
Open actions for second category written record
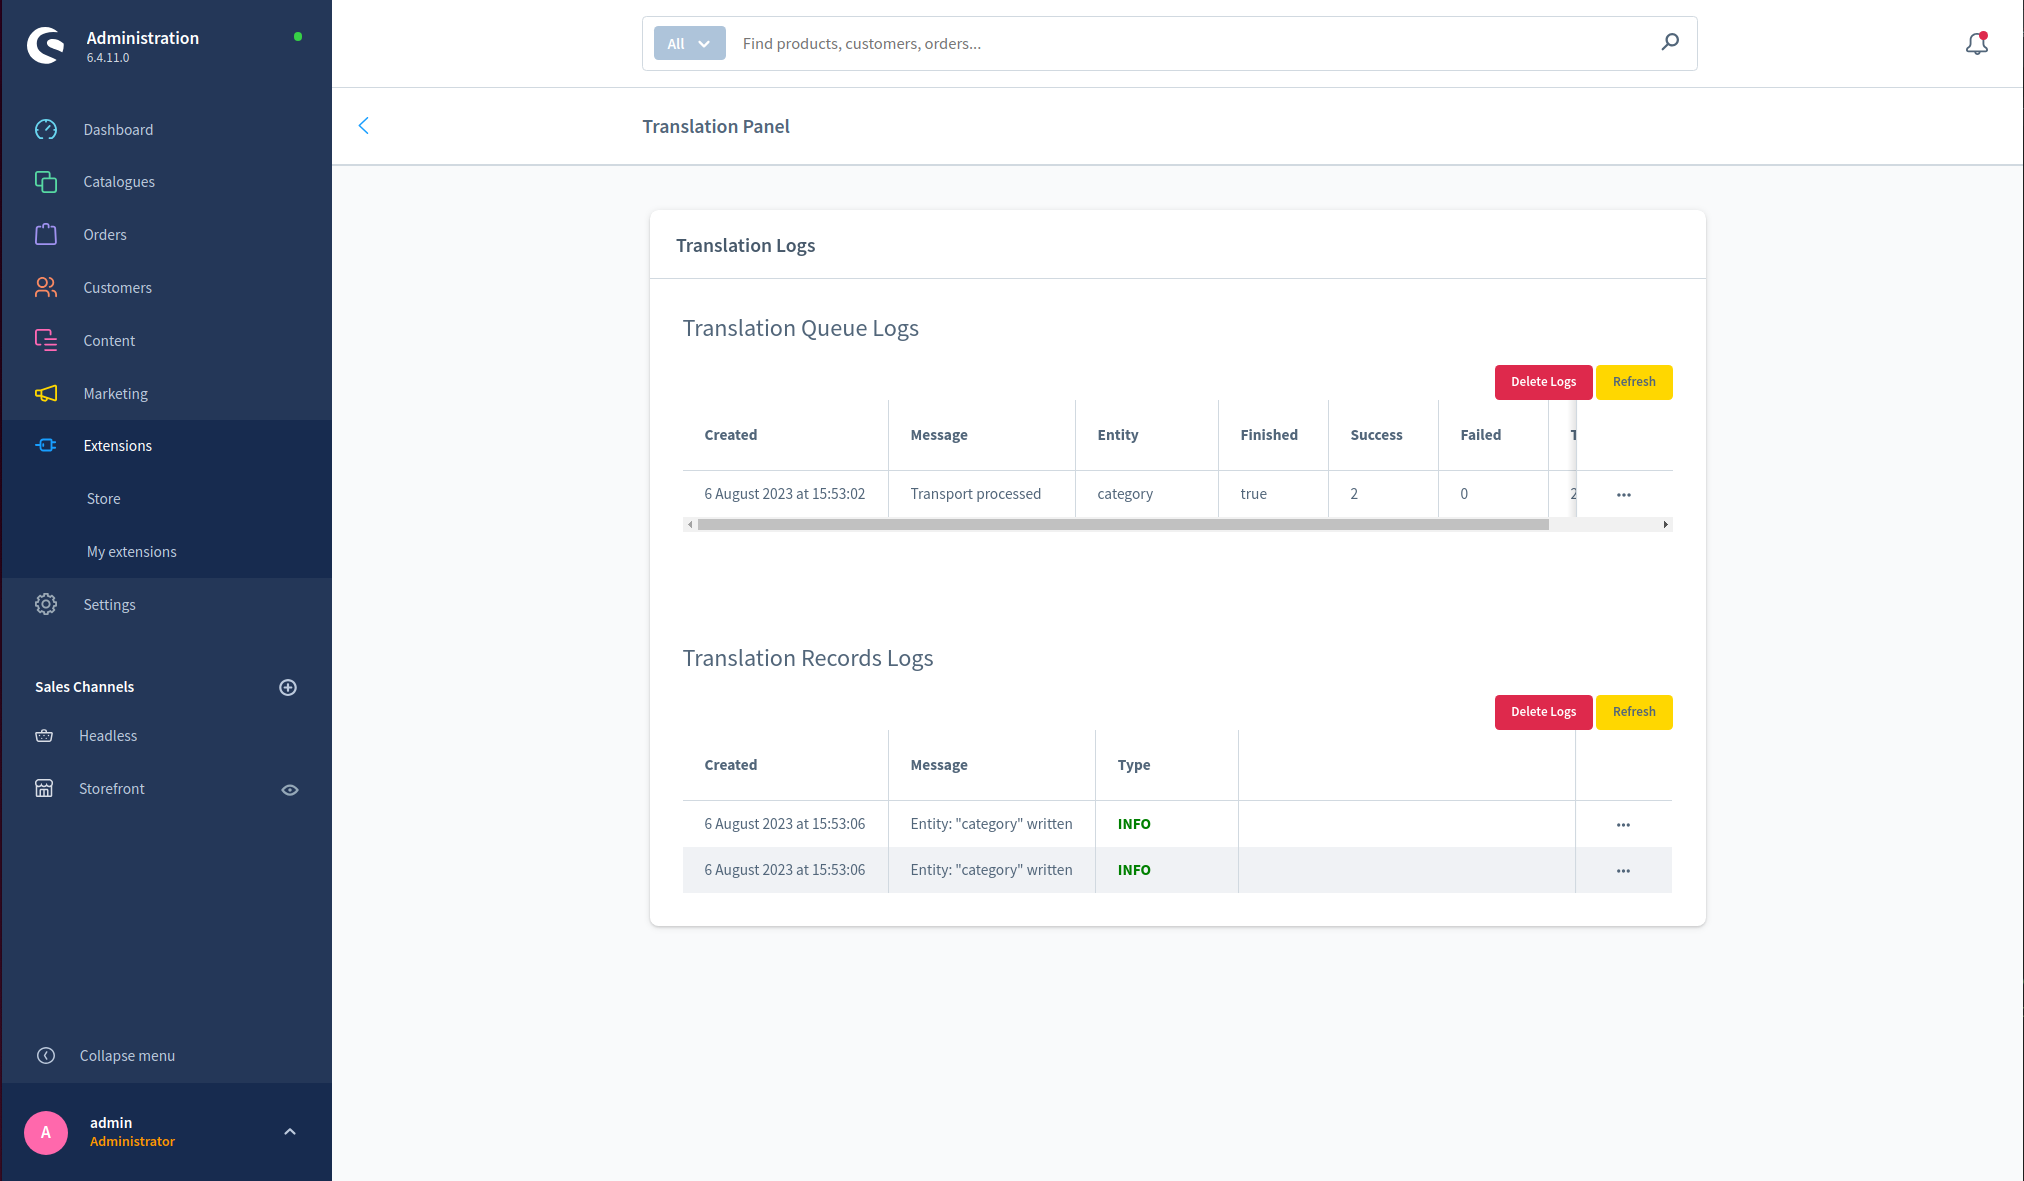pos(1623,870)
